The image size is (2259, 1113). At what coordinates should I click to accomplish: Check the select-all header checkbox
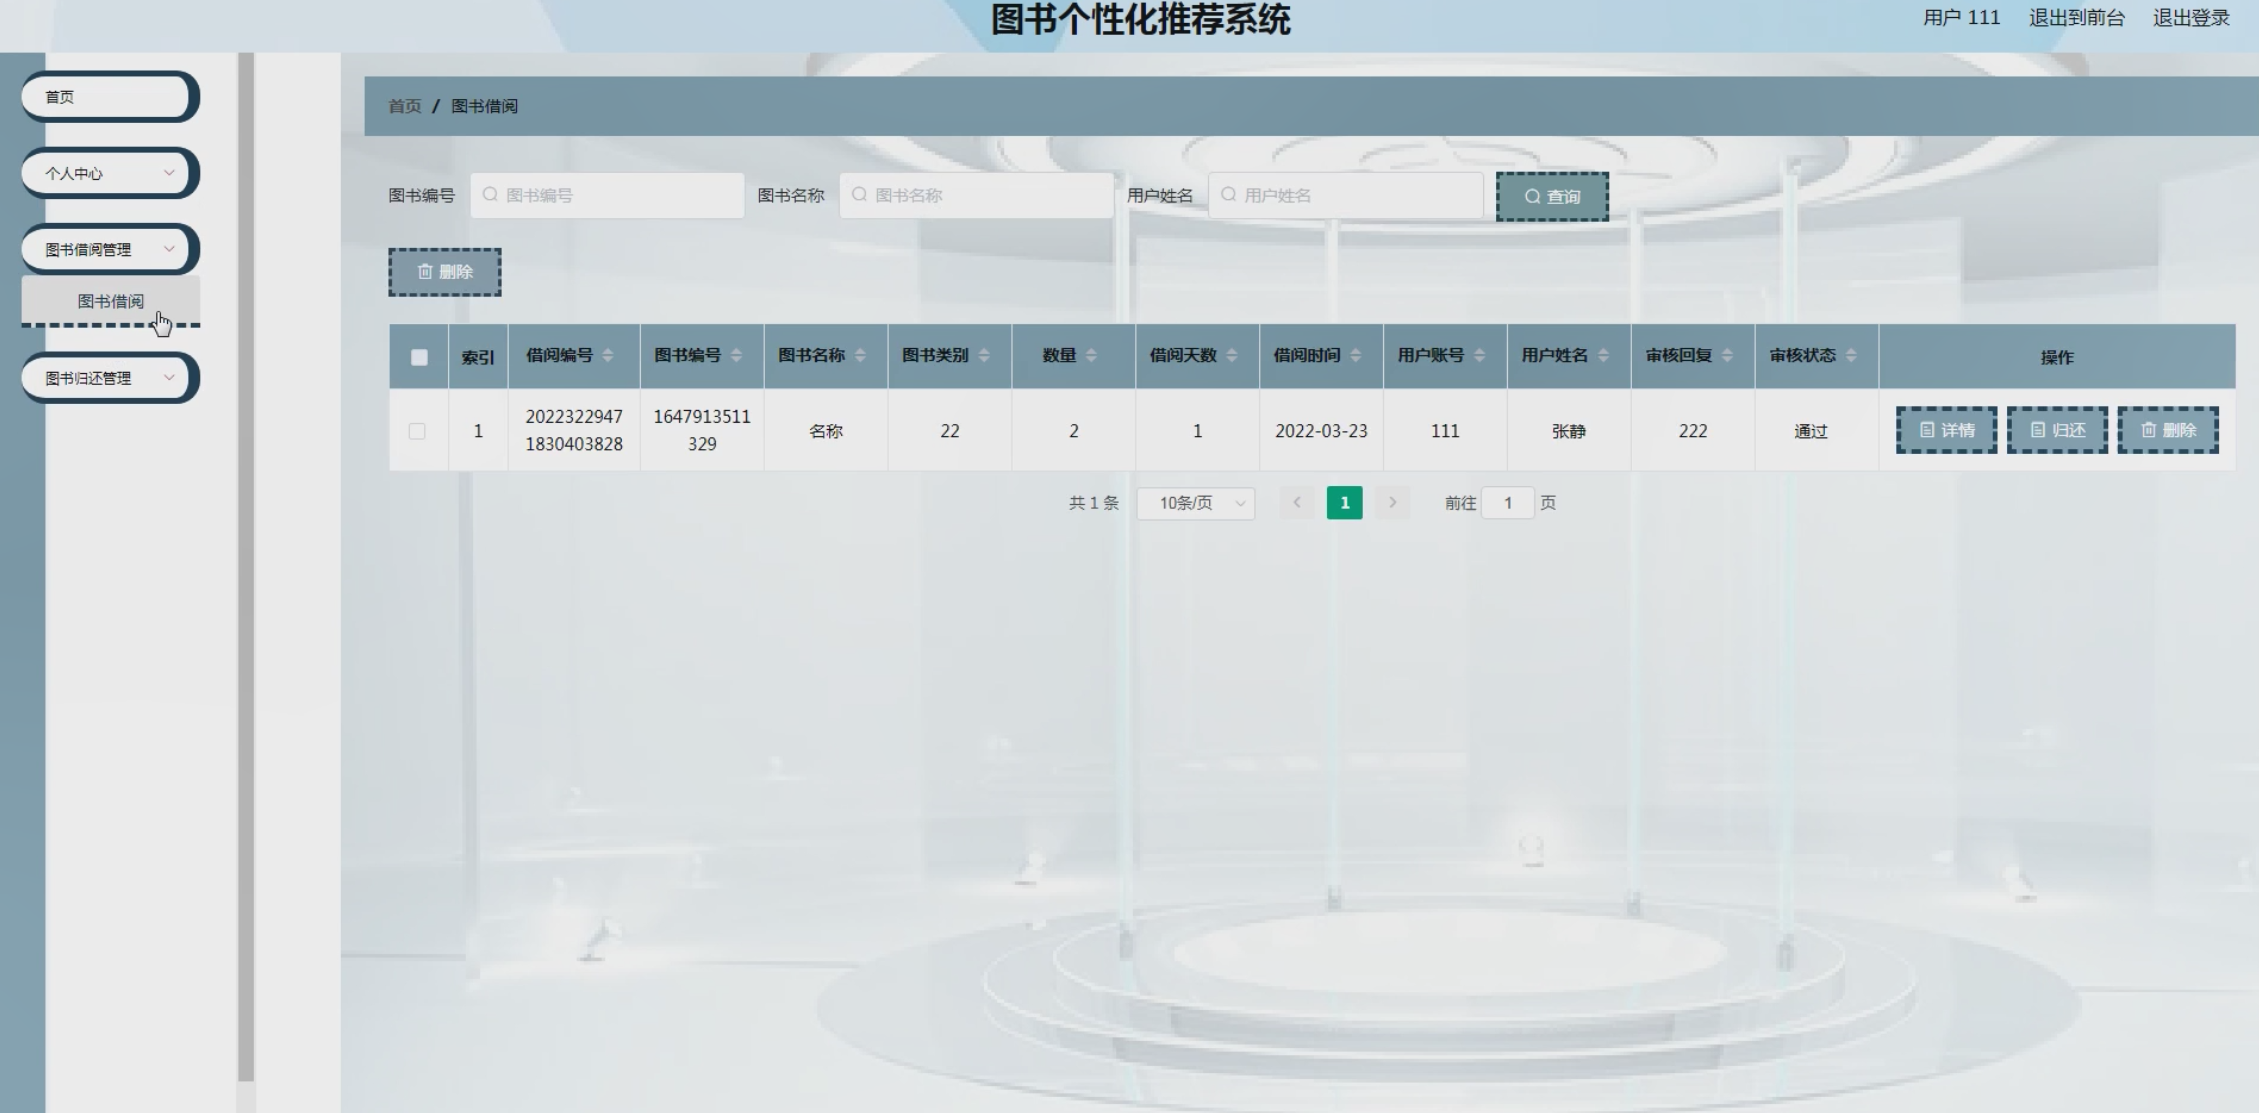pos(419,357)
